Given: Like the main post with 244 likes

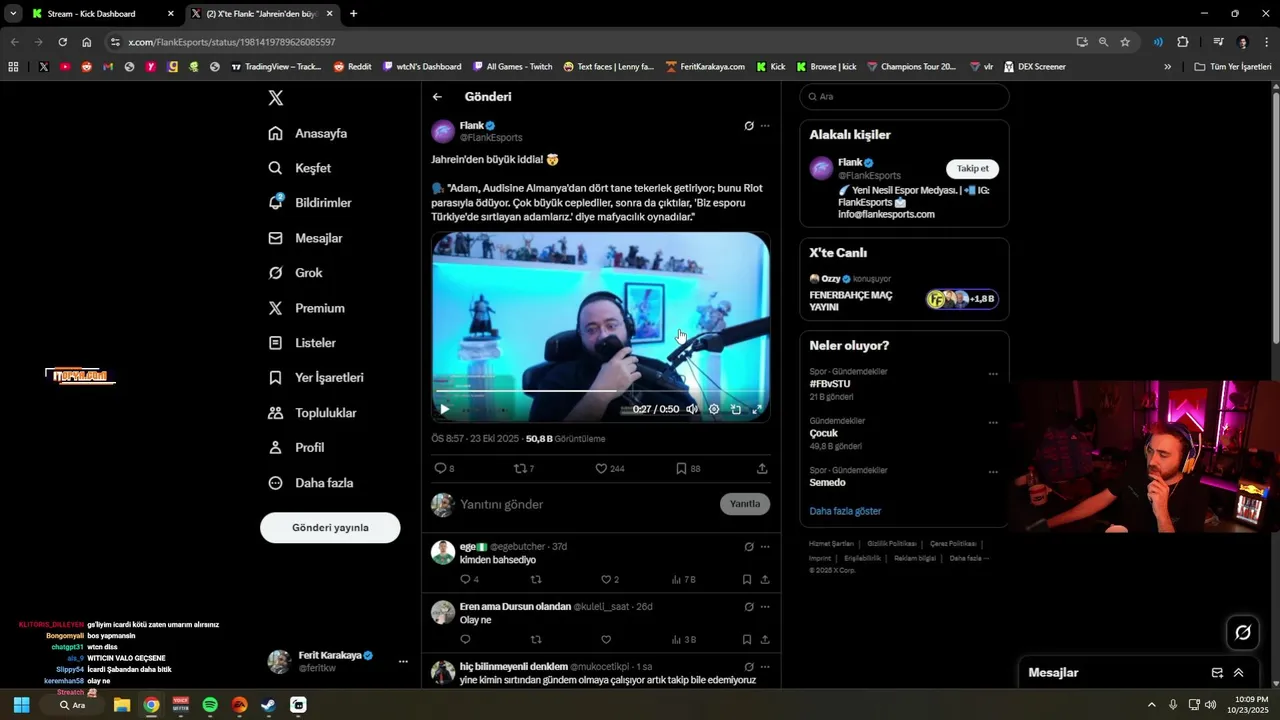Looking at the screenshot, I should (x=609, y=468).
